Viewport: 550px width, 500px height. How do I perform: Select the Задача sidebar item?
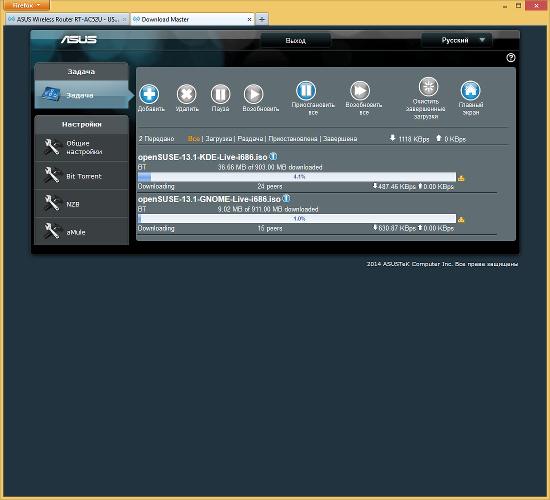(81, 95)
